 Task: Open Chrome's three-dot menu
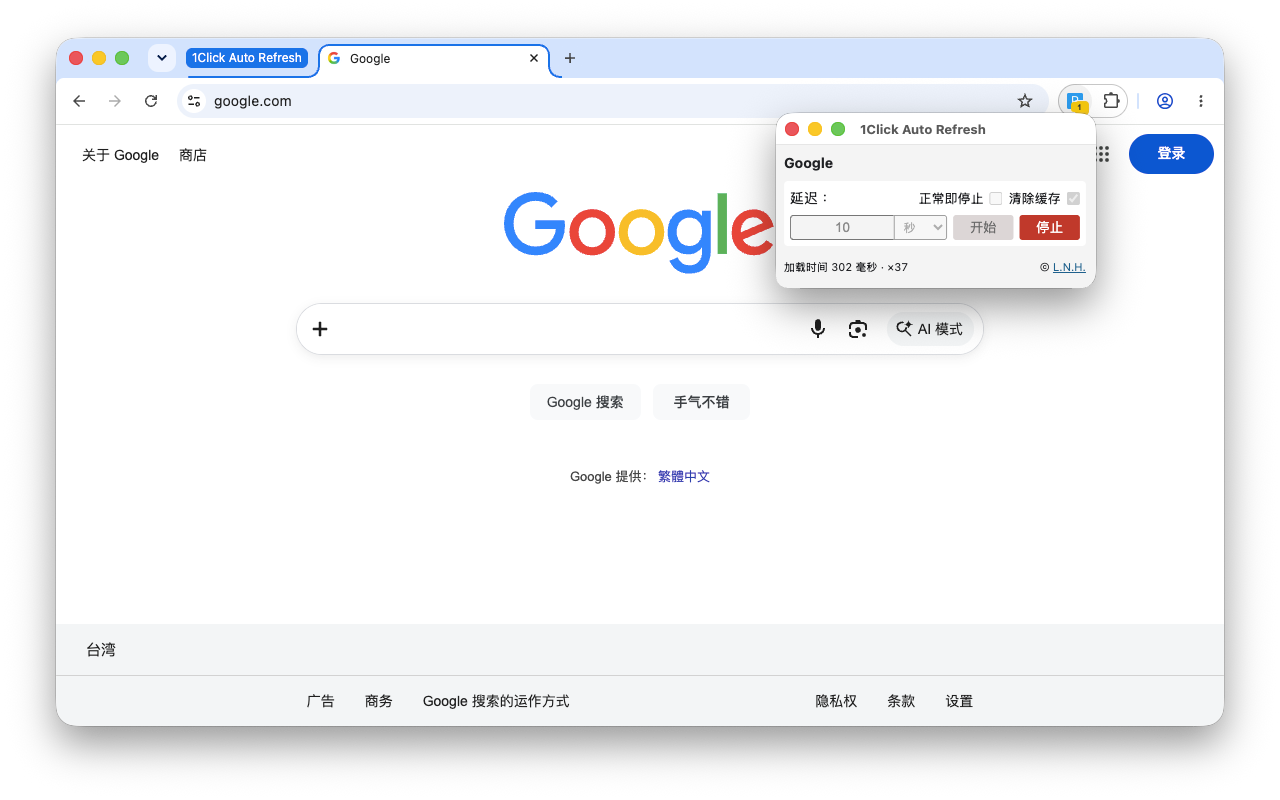pyautogui.click(x=1201, y=101)
